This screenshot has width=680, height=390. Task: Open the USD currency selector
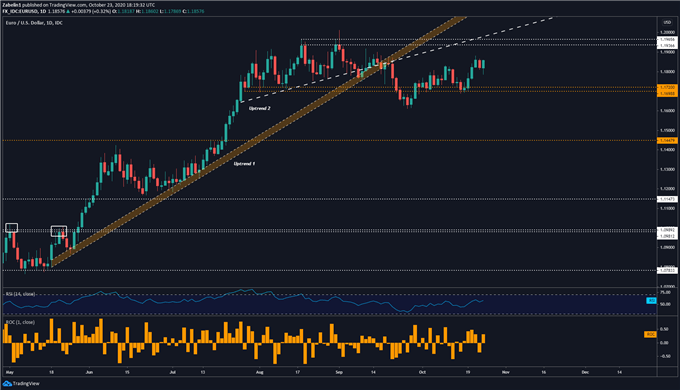point(667,23)
